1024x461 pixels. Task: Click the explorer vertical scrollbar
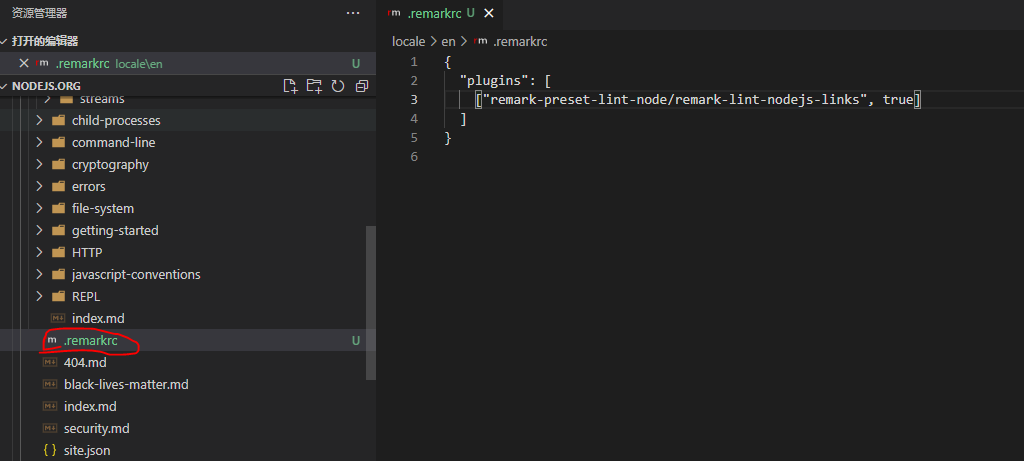[371, 303]
